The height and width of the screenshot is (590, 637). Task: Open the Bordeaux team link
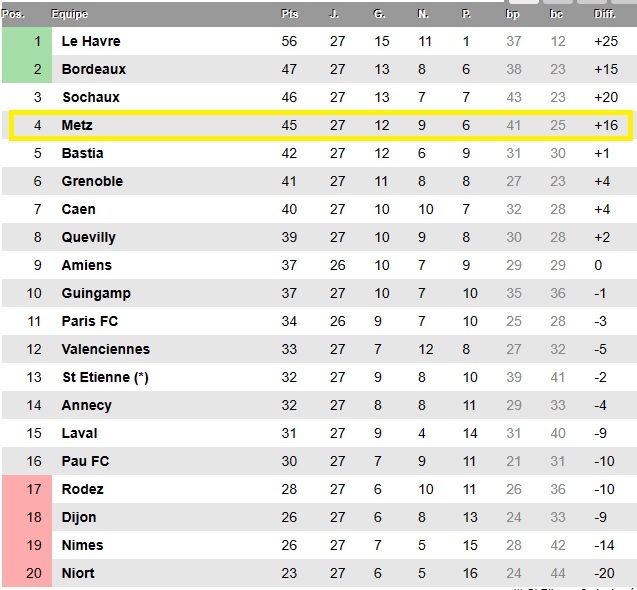tap(94, 69)
